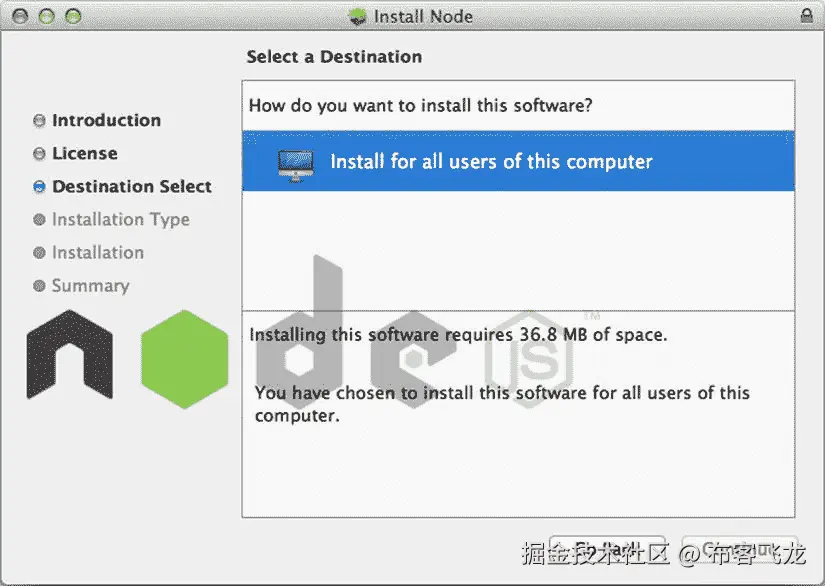This screenshot has height=586, width=825.
Task: Click the Node package icon beside title
Action: pyautogui.click(x=358, y=16)
